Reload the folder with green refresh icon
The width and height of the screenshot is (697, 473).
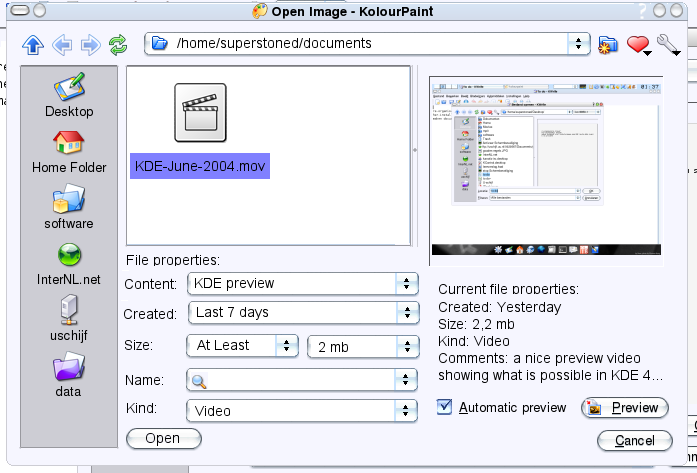[118, 45]
